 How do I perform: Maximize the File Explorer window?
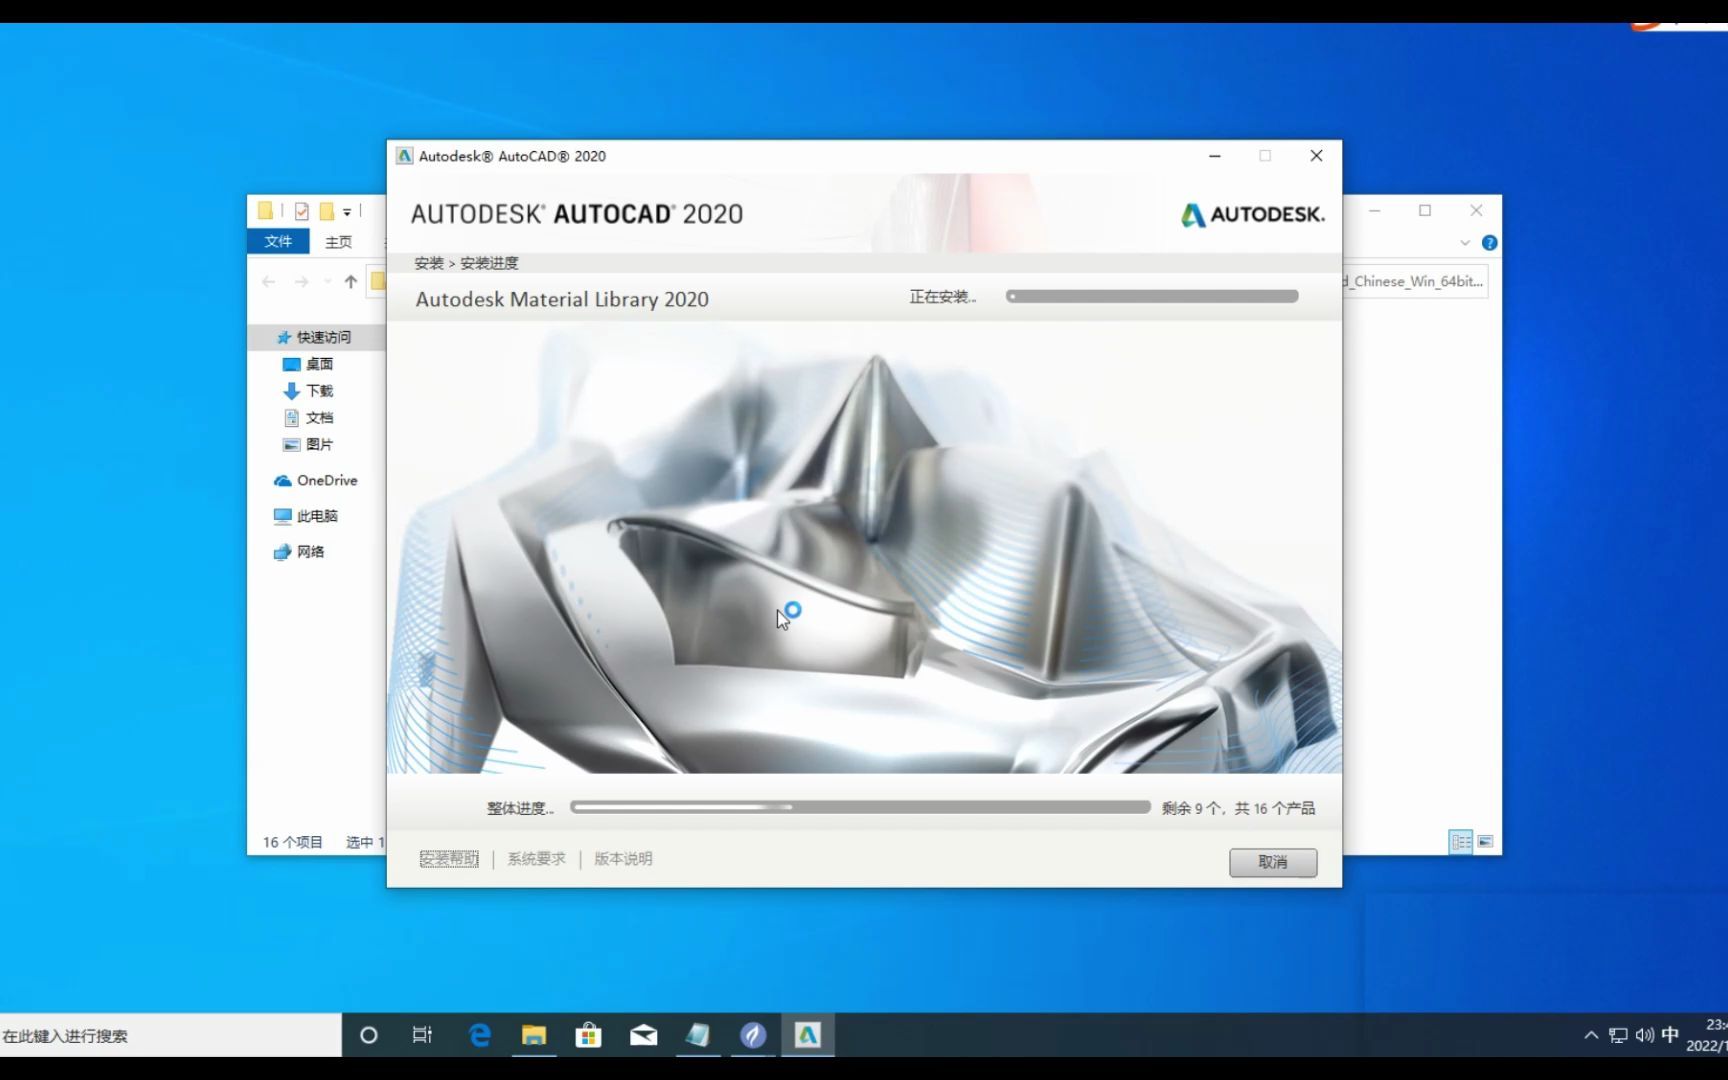tap(1425, 210)
